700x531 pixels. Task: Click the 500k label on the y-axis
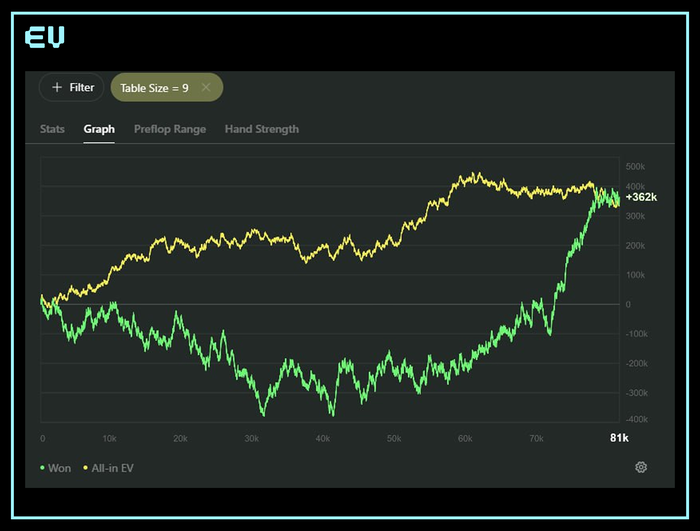click(x=635, y=167)
